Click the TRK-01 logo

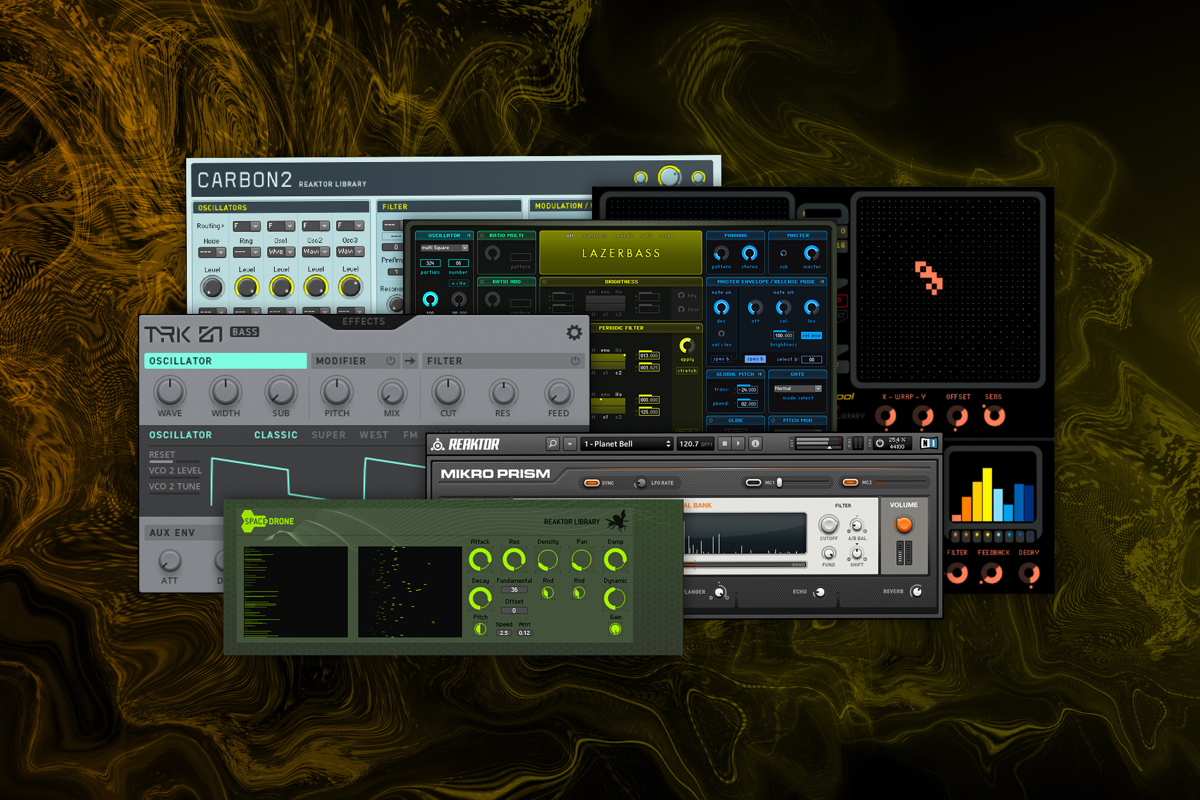tap(183, 334)
